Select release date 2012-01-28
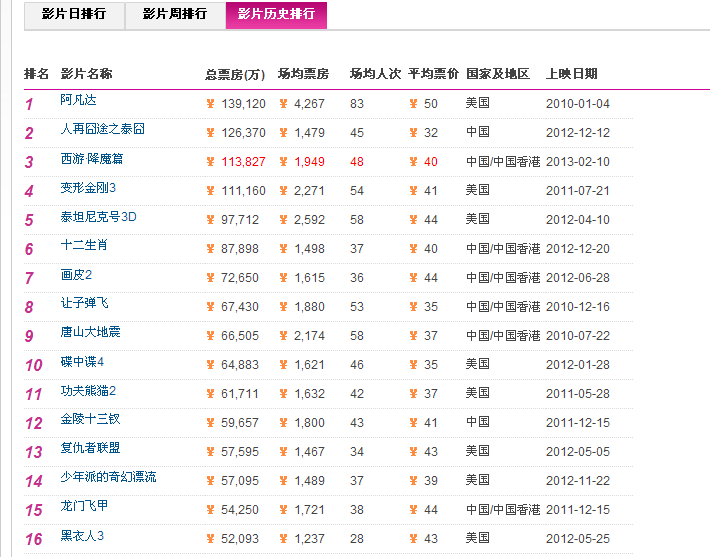 coord(578,365)
